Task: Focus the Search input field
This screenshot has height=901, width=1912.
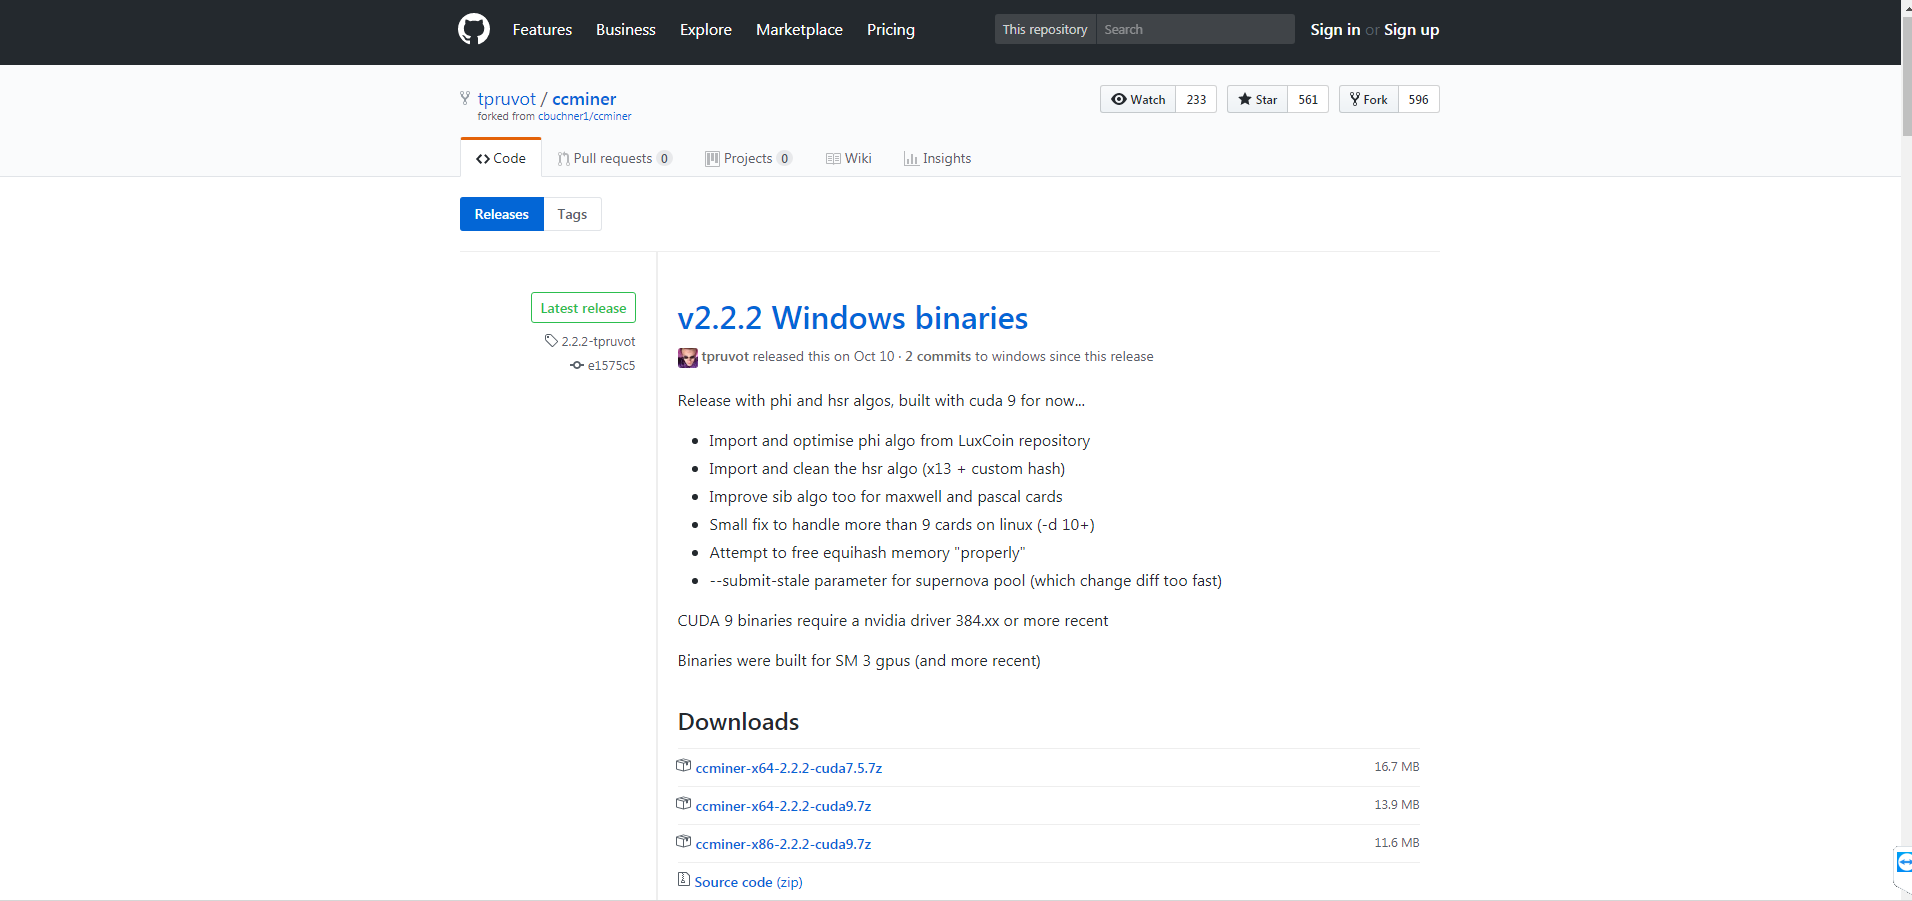Action: [1195, 29]
